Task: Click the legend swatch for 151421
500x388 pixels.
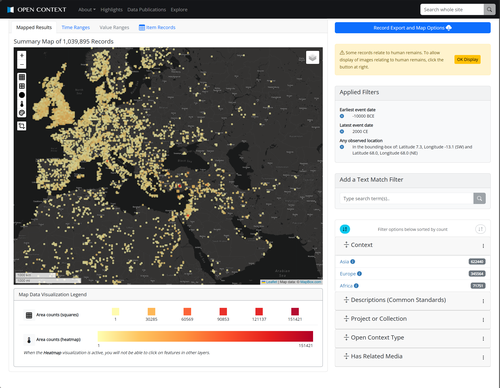Action: [x=295, y=312]
